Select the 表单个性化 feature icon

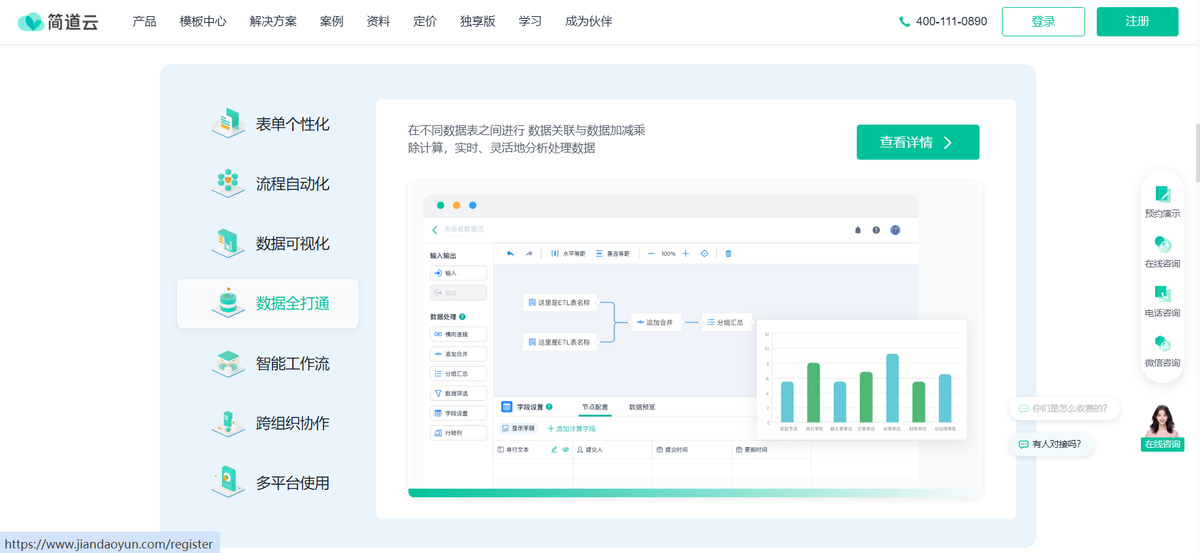tap(227, 124)
